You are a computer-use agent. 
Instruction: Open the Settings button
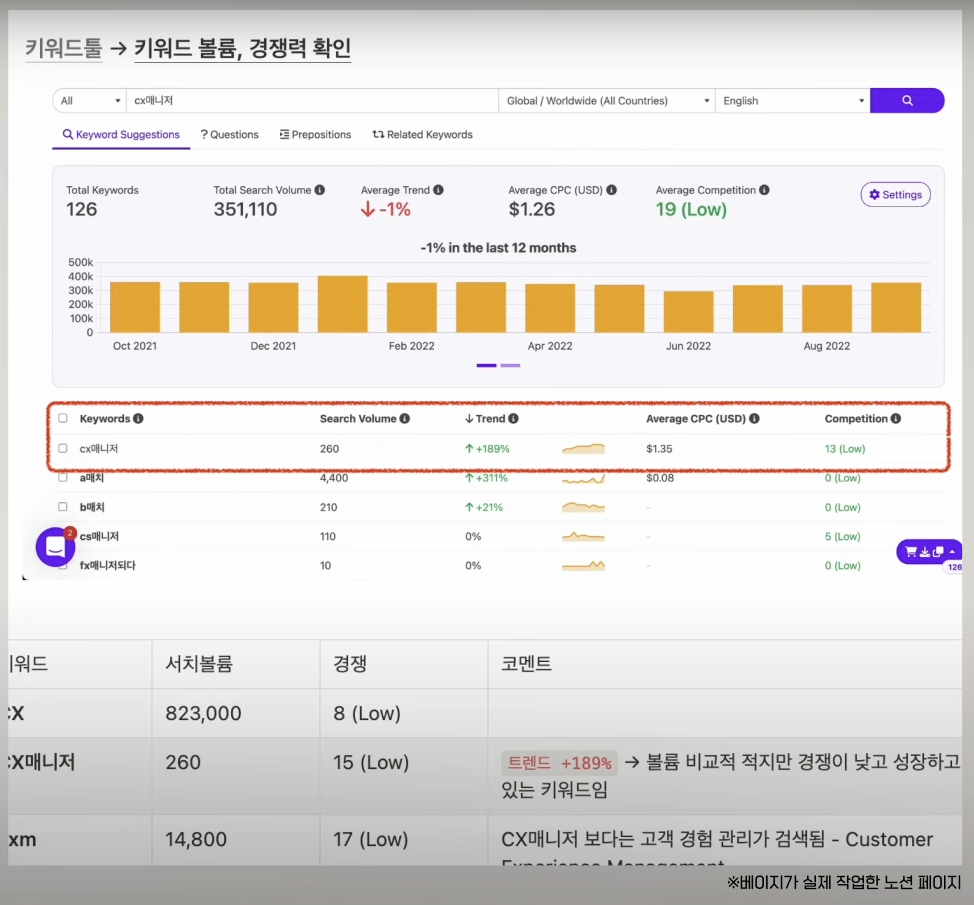(x=895, y=194)
